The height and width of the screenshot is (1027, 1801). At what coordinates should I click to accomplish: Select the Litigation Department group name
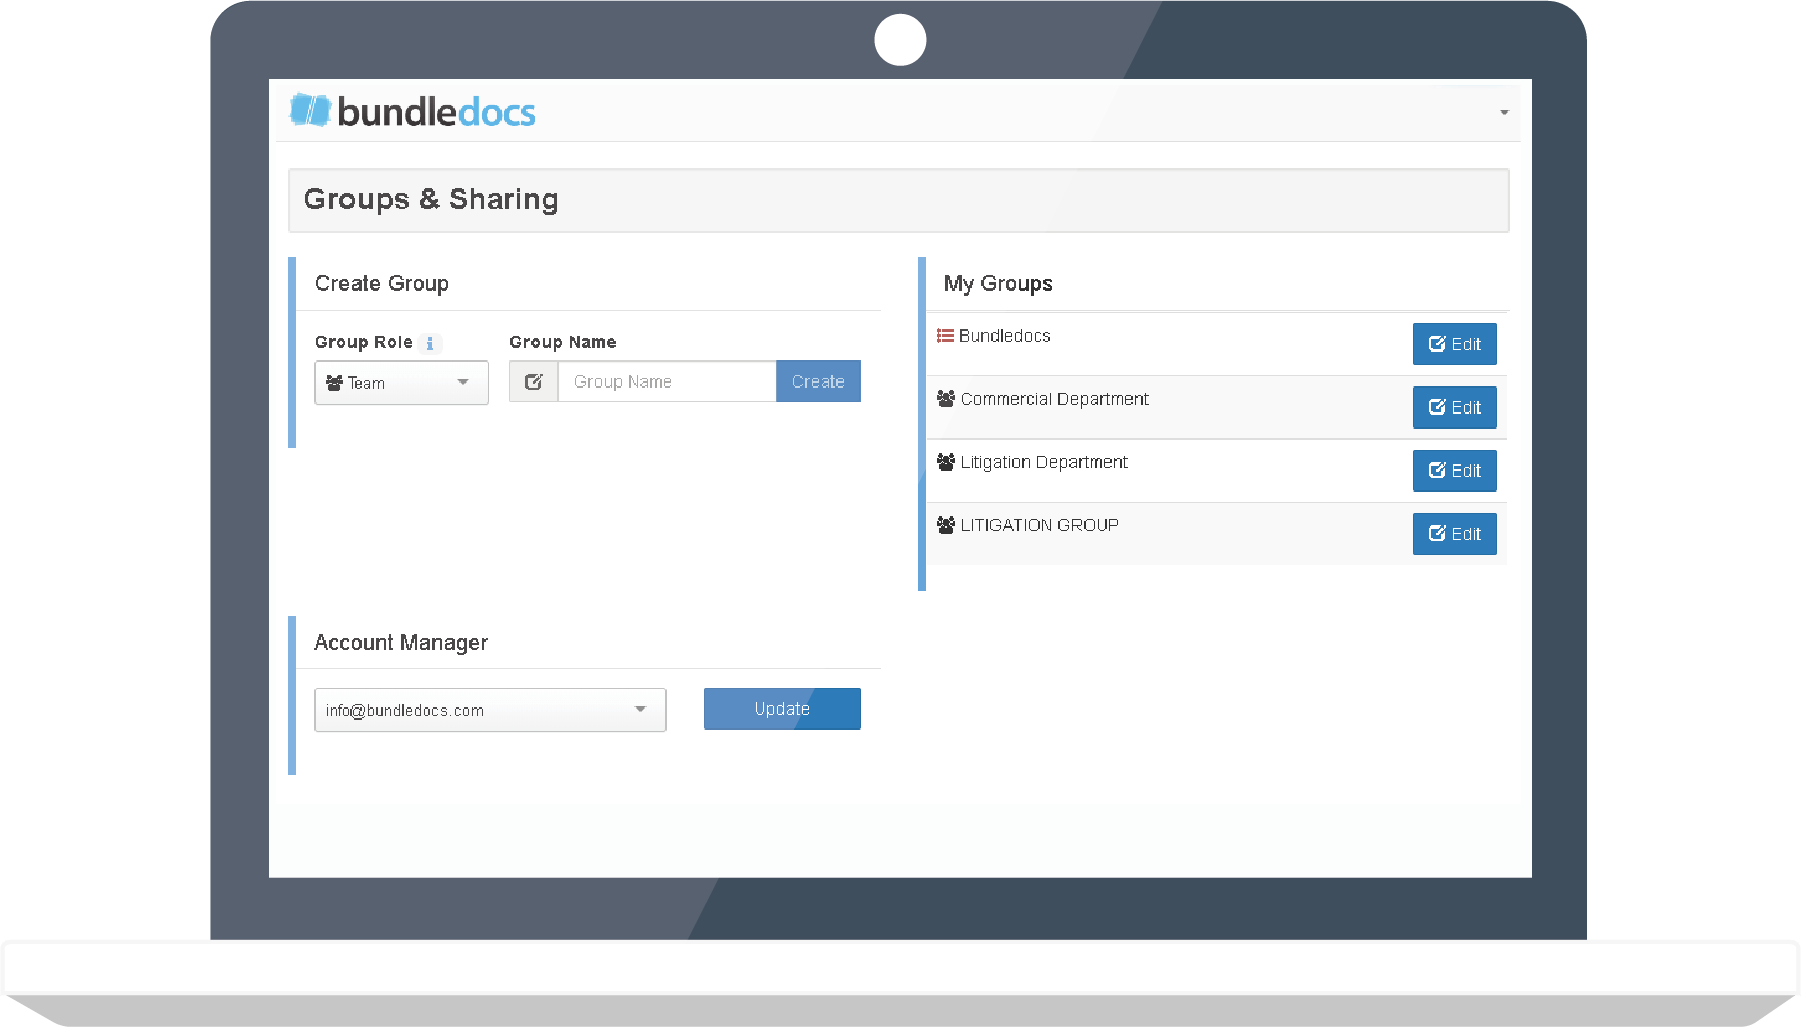1044,462
